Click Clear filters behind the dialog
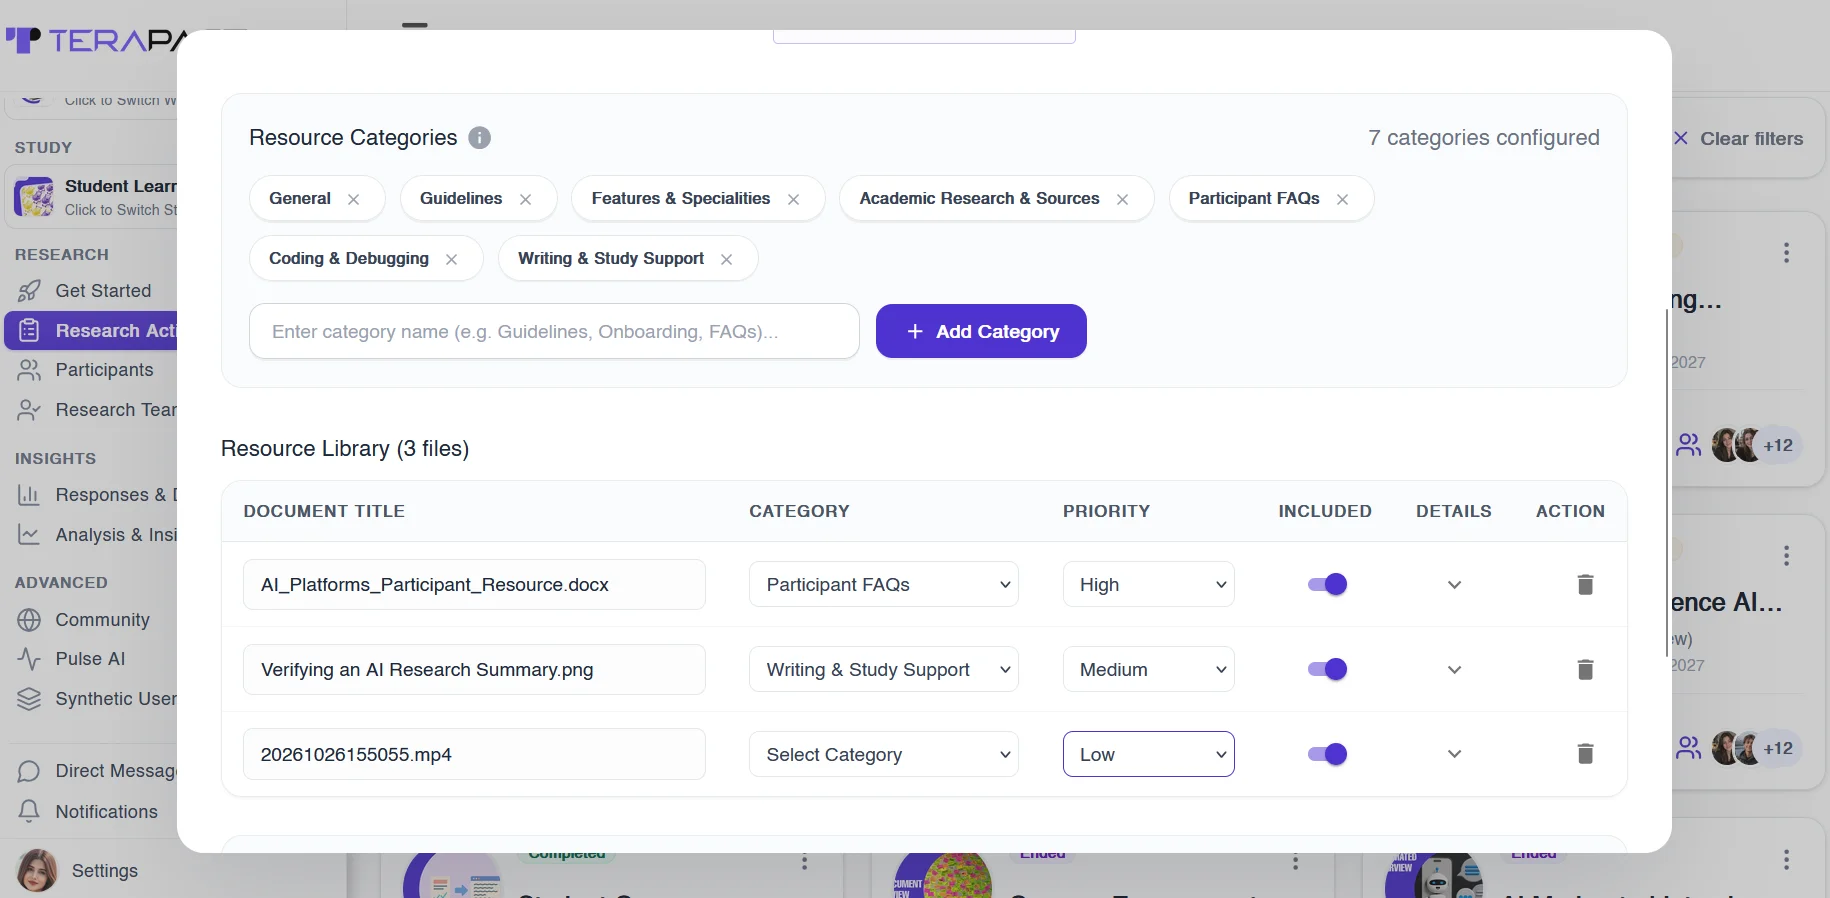 click(x=1738, y=139)
